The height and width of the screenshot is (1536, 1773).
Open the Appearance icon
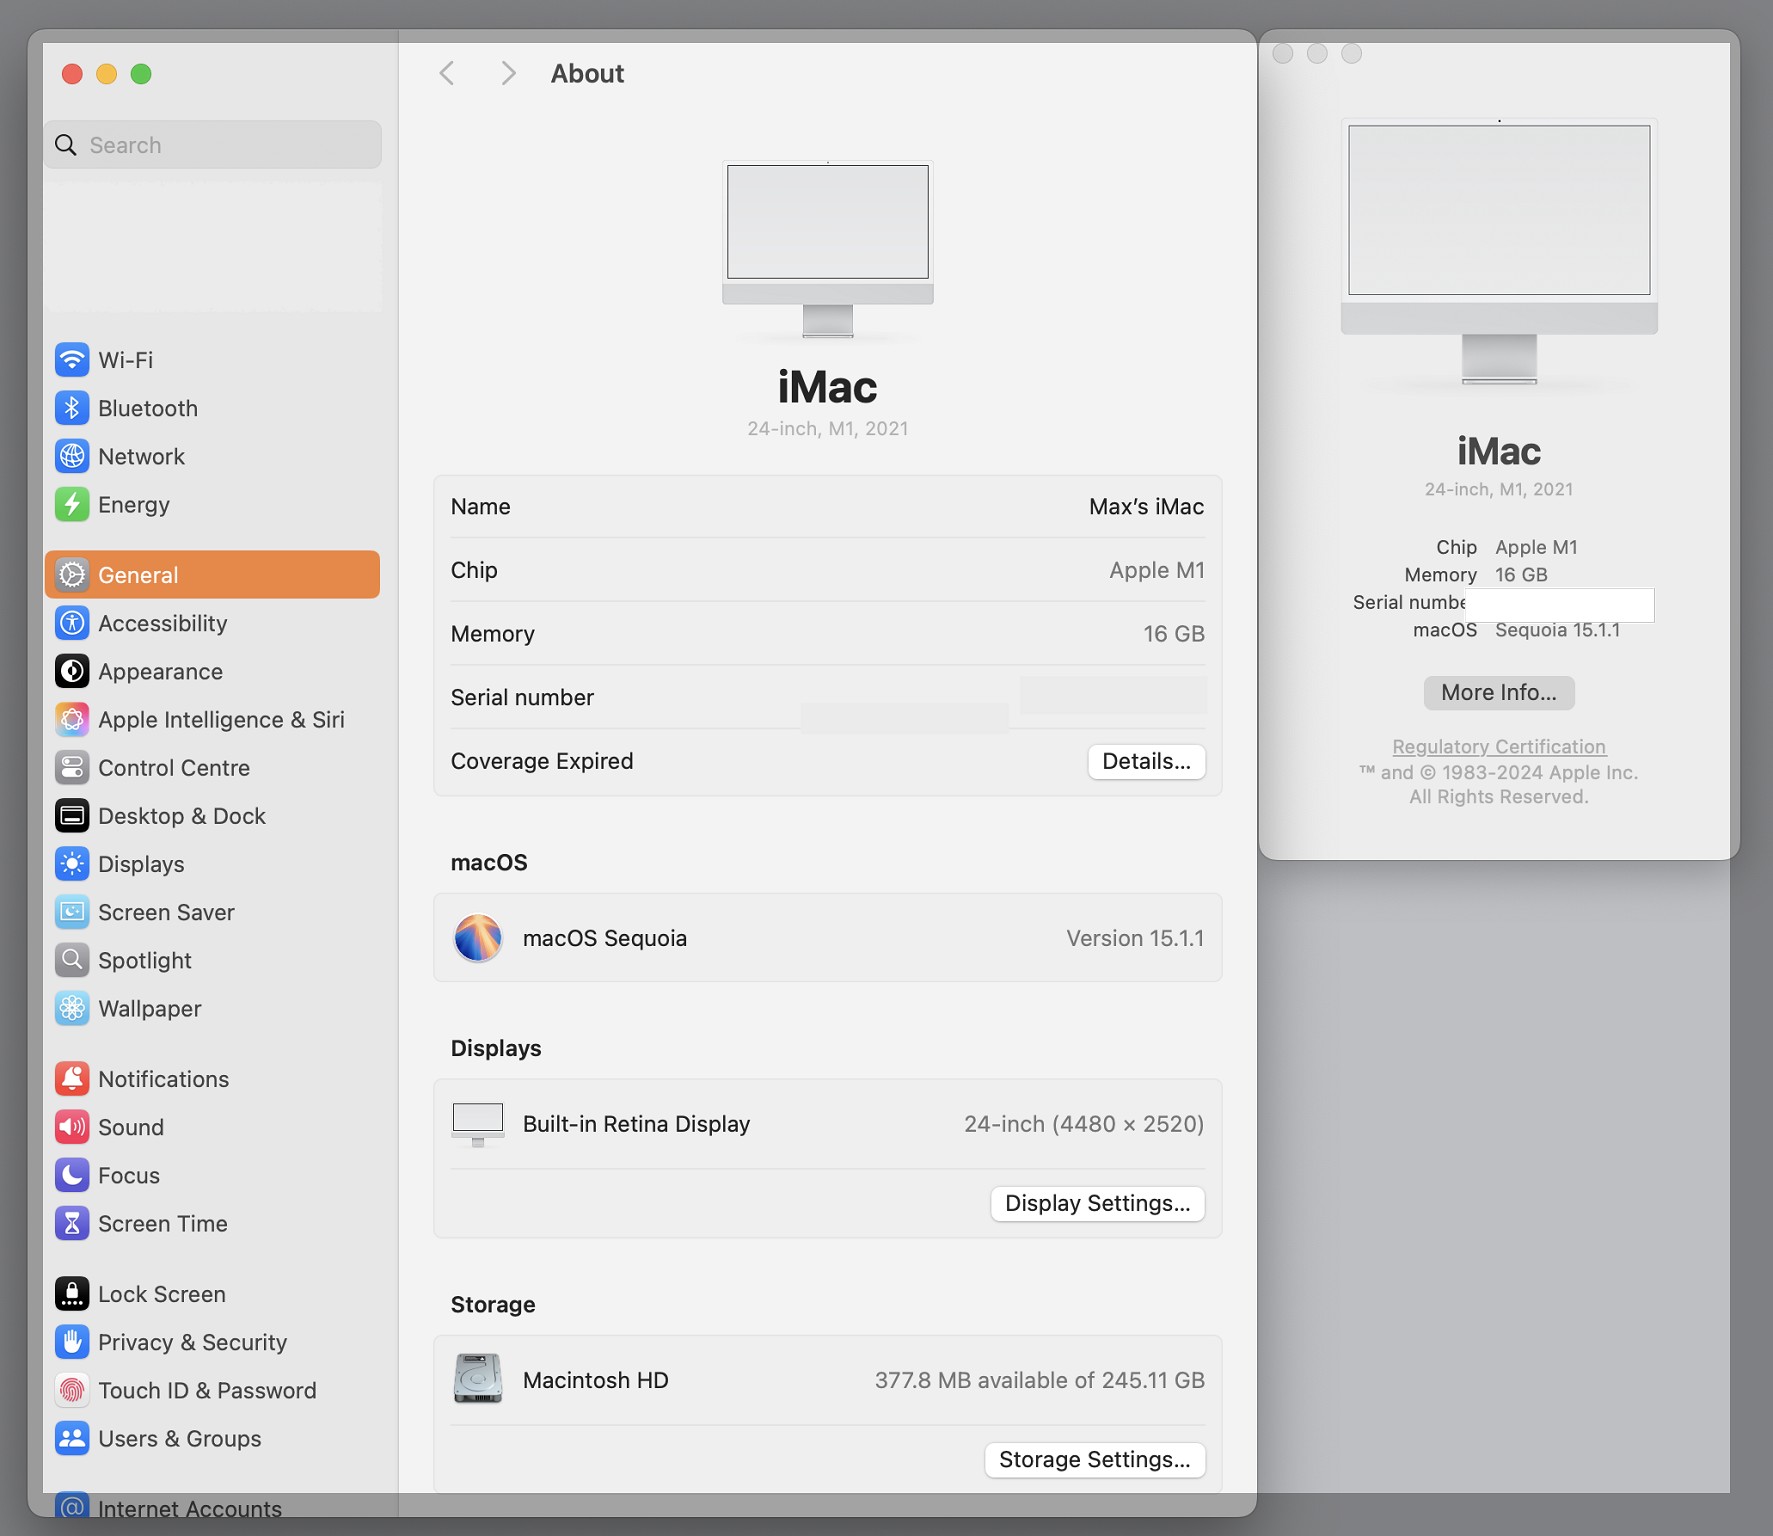pos(72,671)
